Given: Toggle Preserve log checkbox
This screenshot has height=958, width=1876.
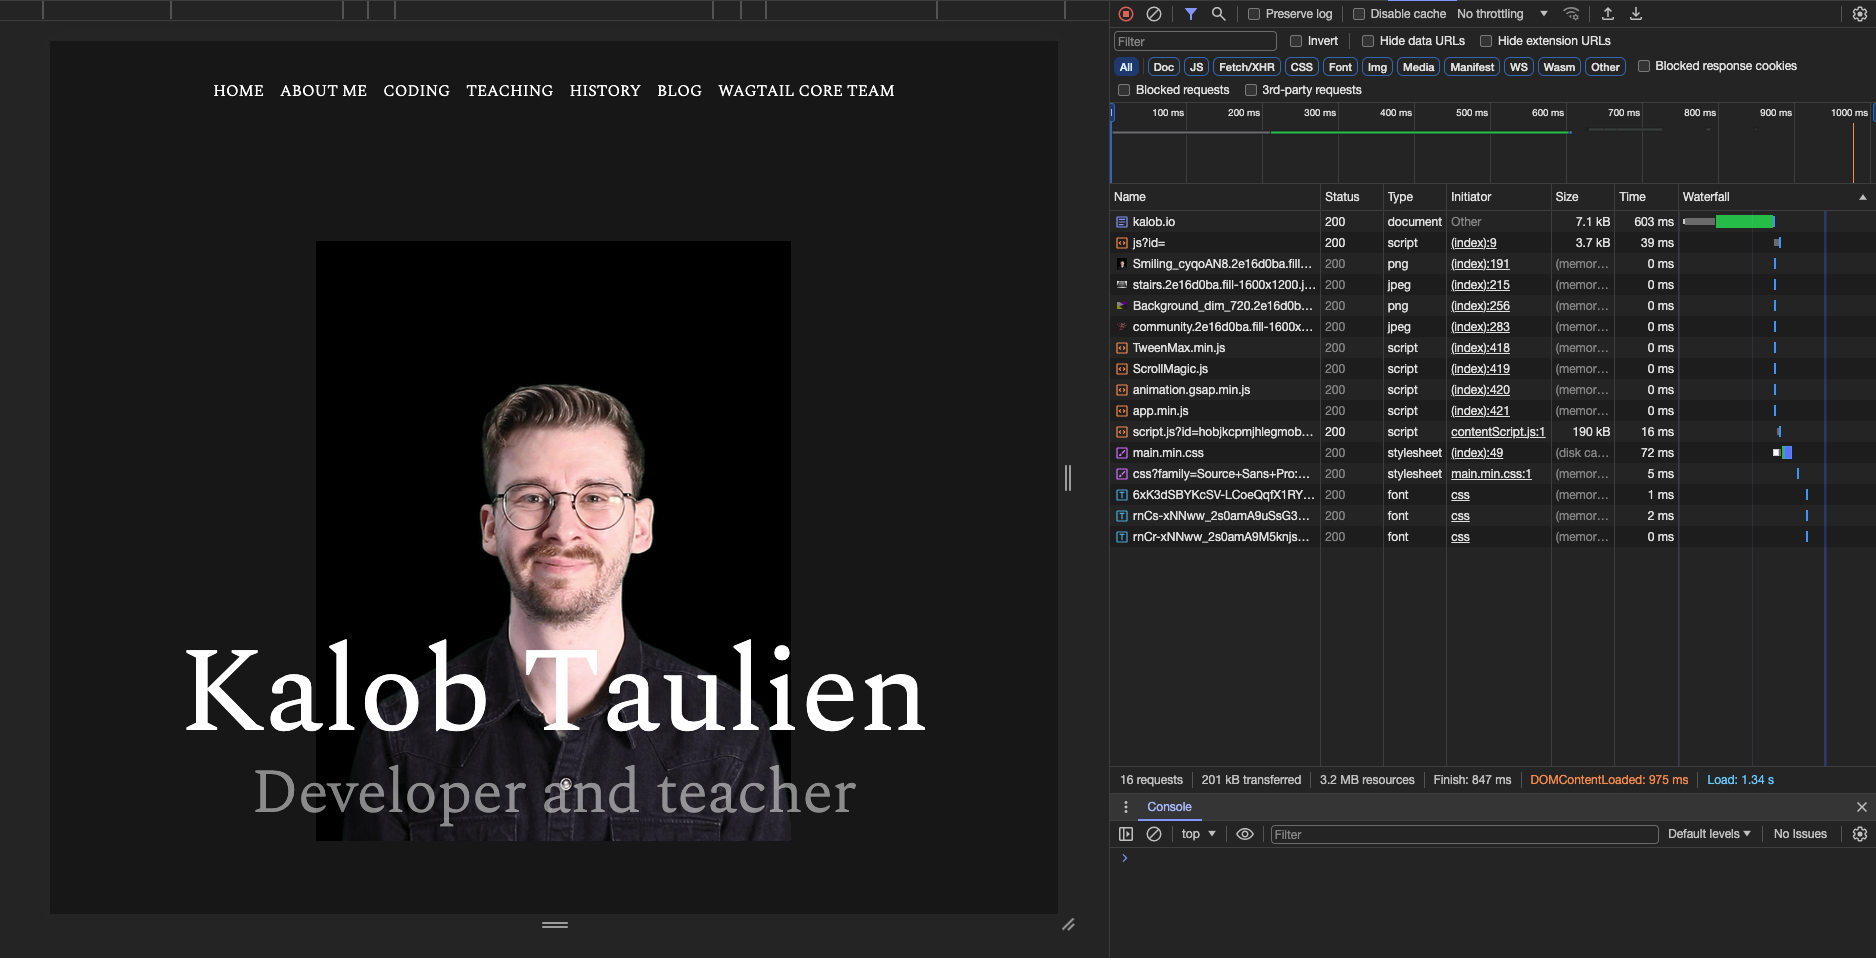Looking at the screenshot, I should click(x=1254, y=14).
